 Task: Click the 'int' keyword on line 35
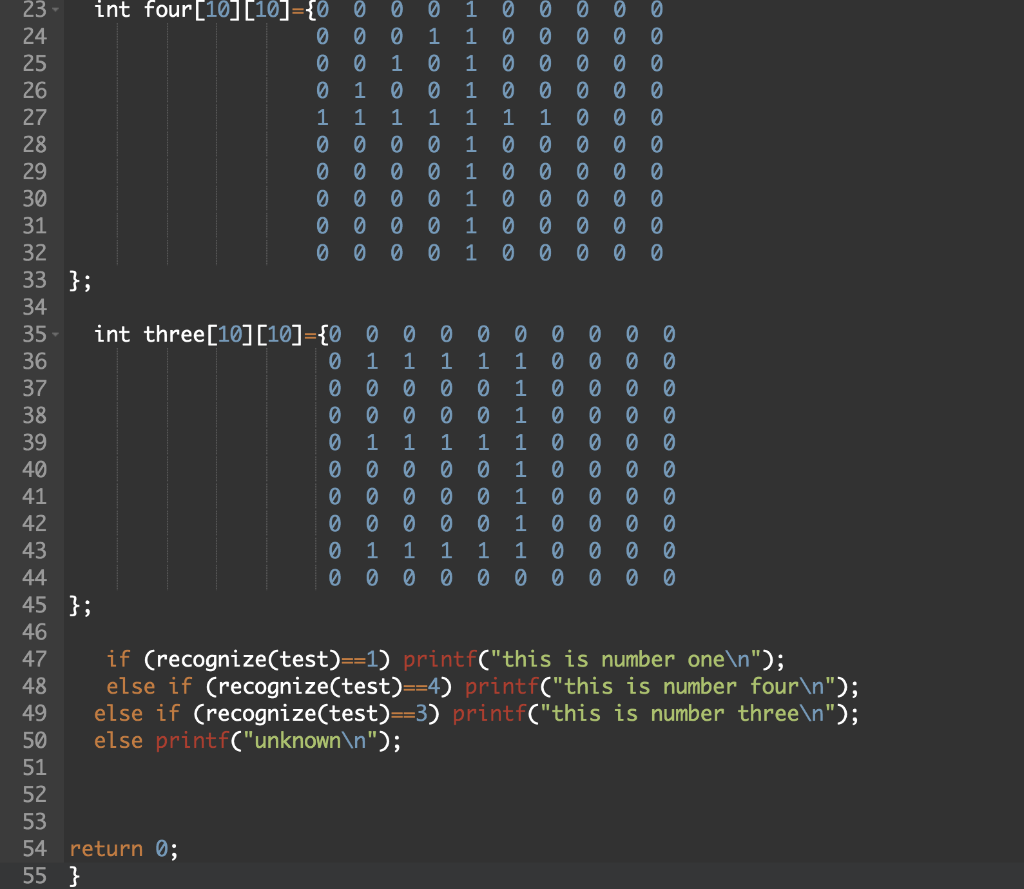click(112, 334)
